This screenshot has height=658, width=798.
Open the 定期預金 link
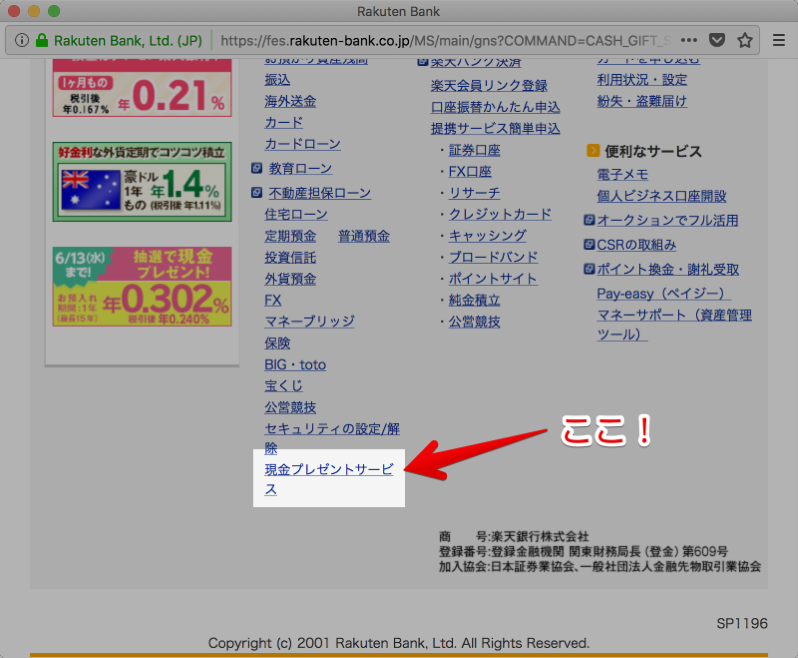click(x=290, y=236)
